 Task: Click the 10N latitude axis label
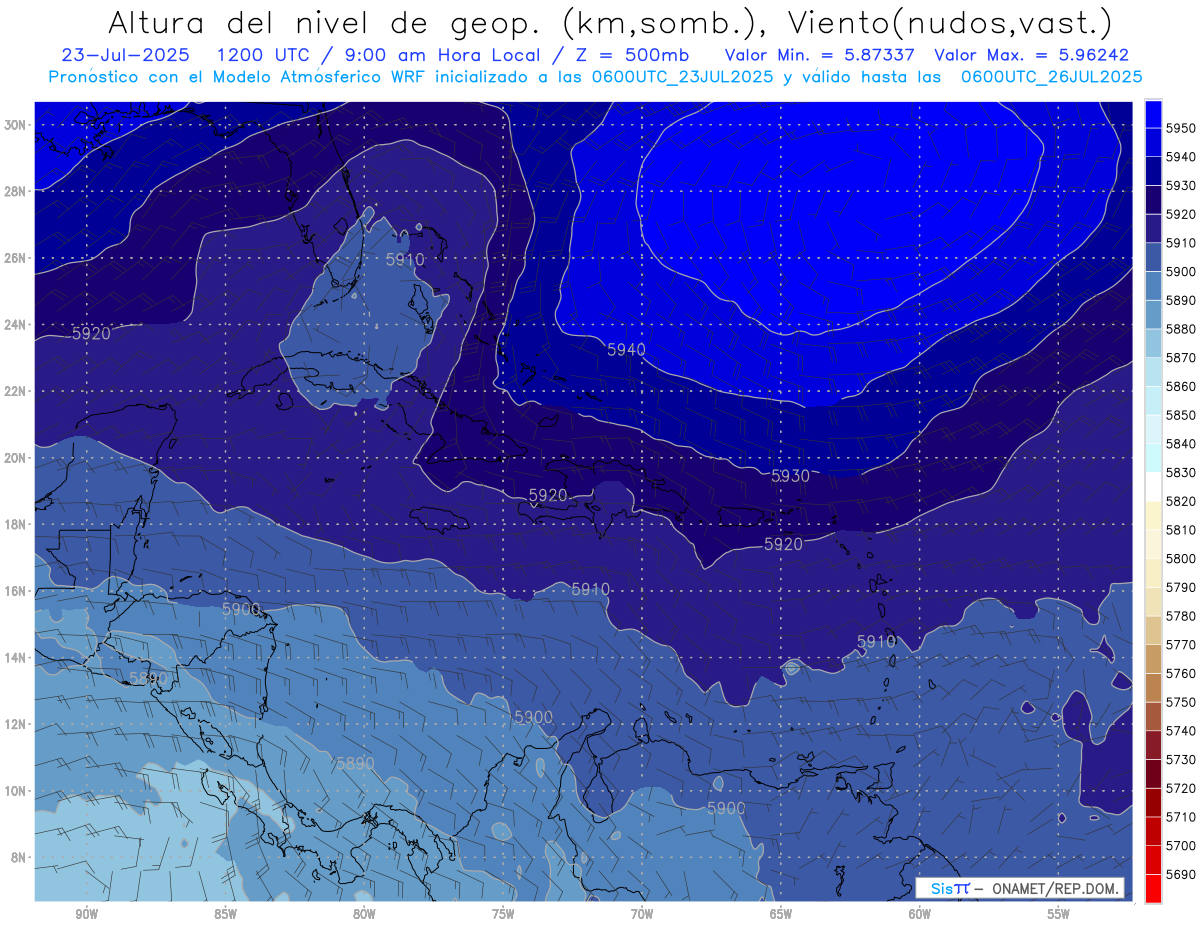pyautogui.click(x=15, y=791)
